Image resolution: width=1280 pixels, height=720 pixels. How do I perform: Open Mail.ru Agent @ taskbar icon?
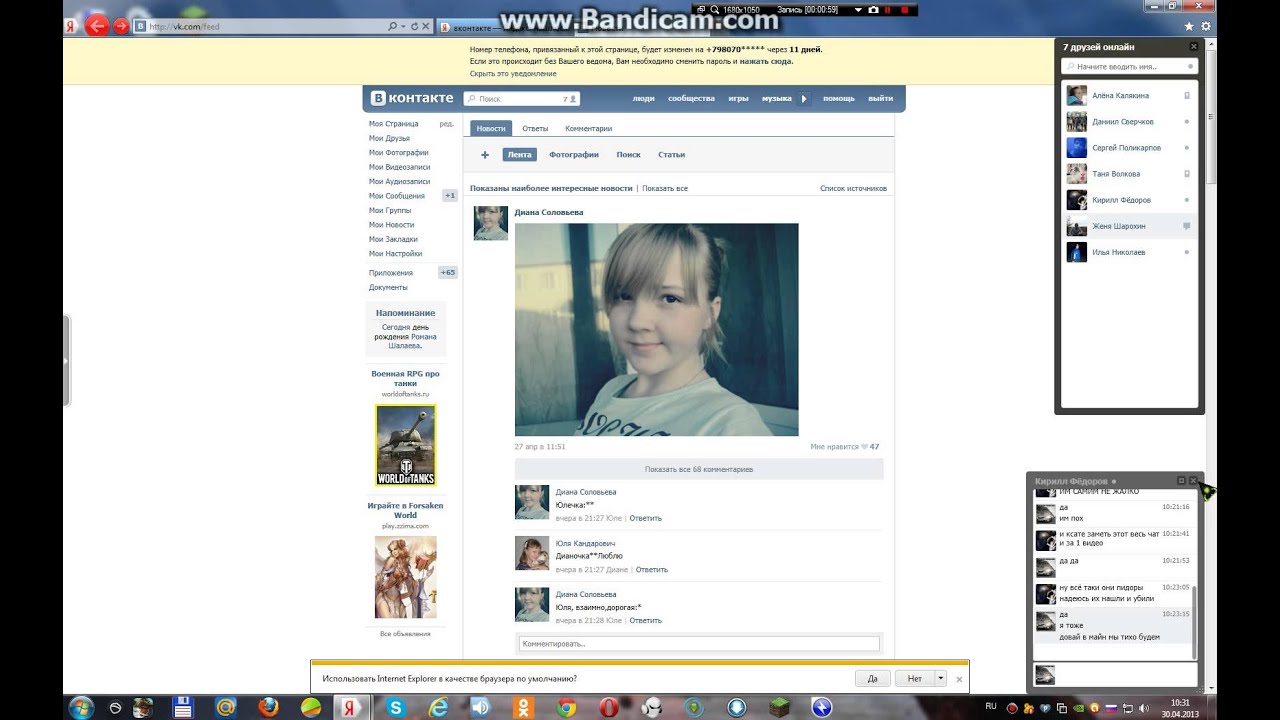tap(226, 707)
